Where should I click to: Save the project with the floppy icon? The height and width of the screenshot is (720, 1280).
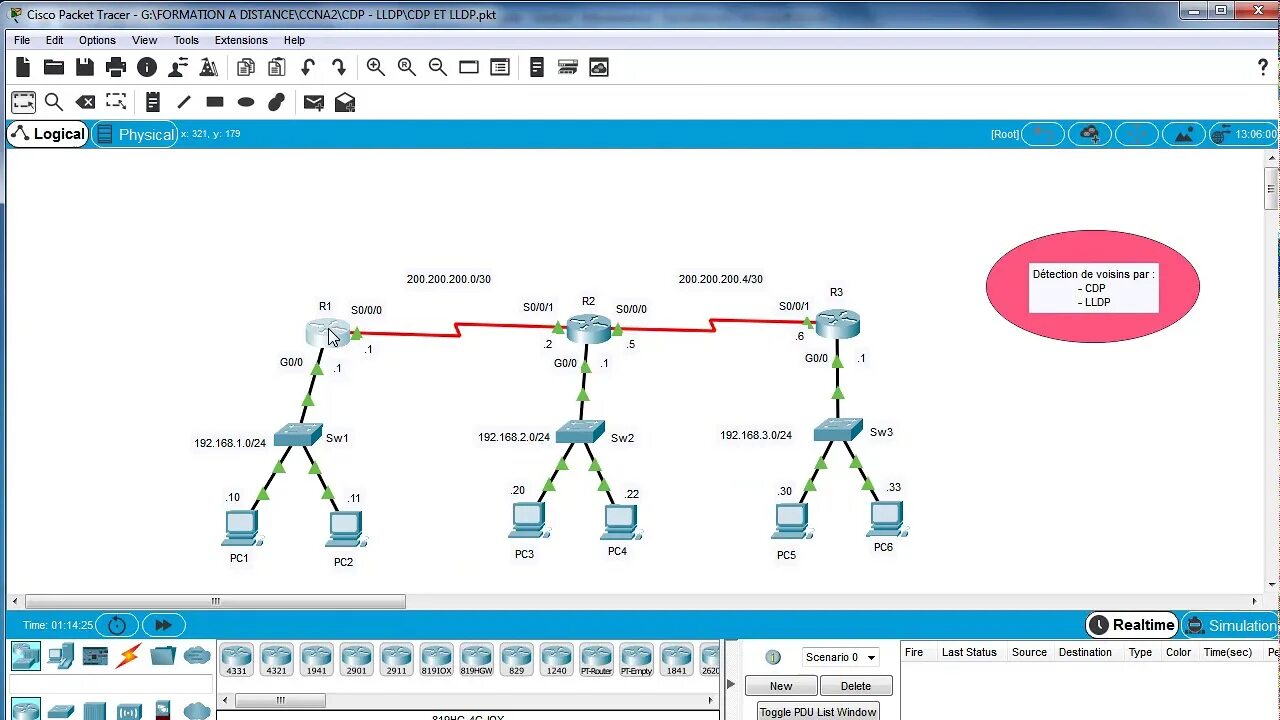(x=85, y=67)
